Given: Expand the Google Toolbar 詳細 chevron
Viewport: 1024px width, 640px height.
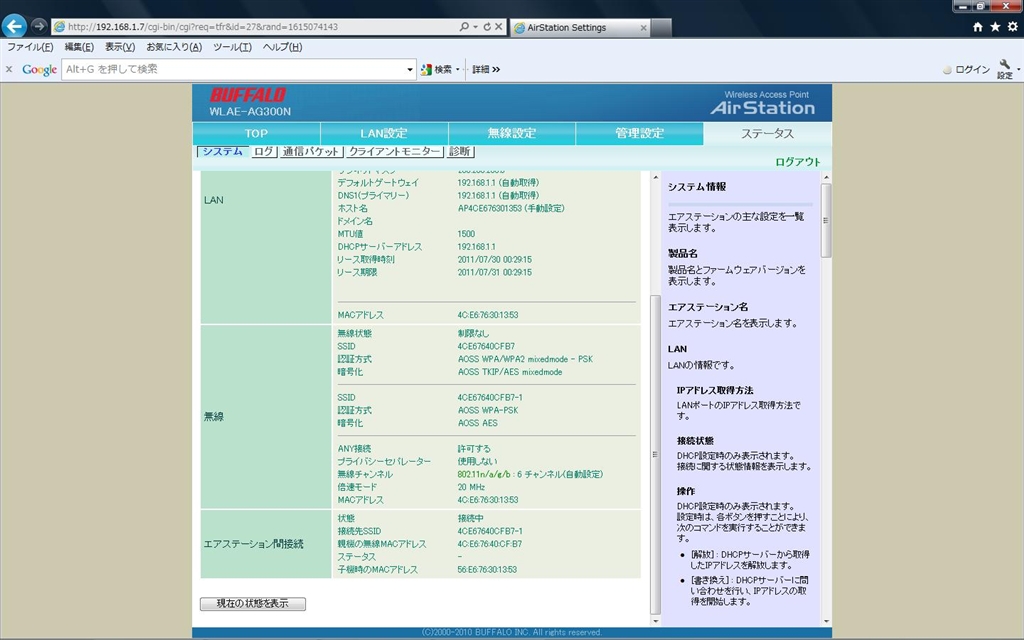Looking at the screenshot, I should (x=486, y=69).
